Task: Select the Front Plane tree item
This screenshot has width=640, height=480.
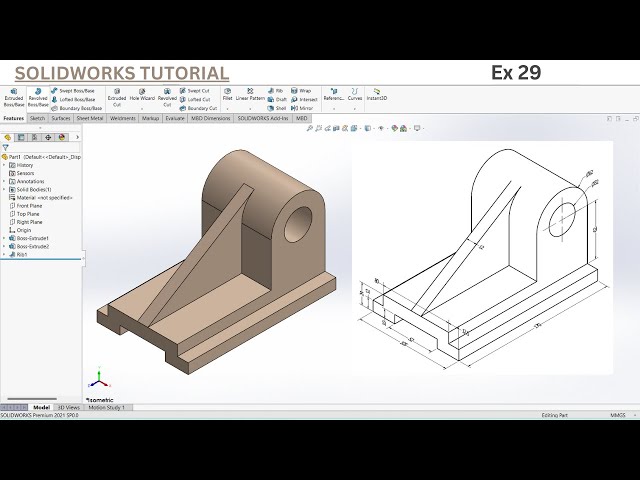Action: point(26,206)
